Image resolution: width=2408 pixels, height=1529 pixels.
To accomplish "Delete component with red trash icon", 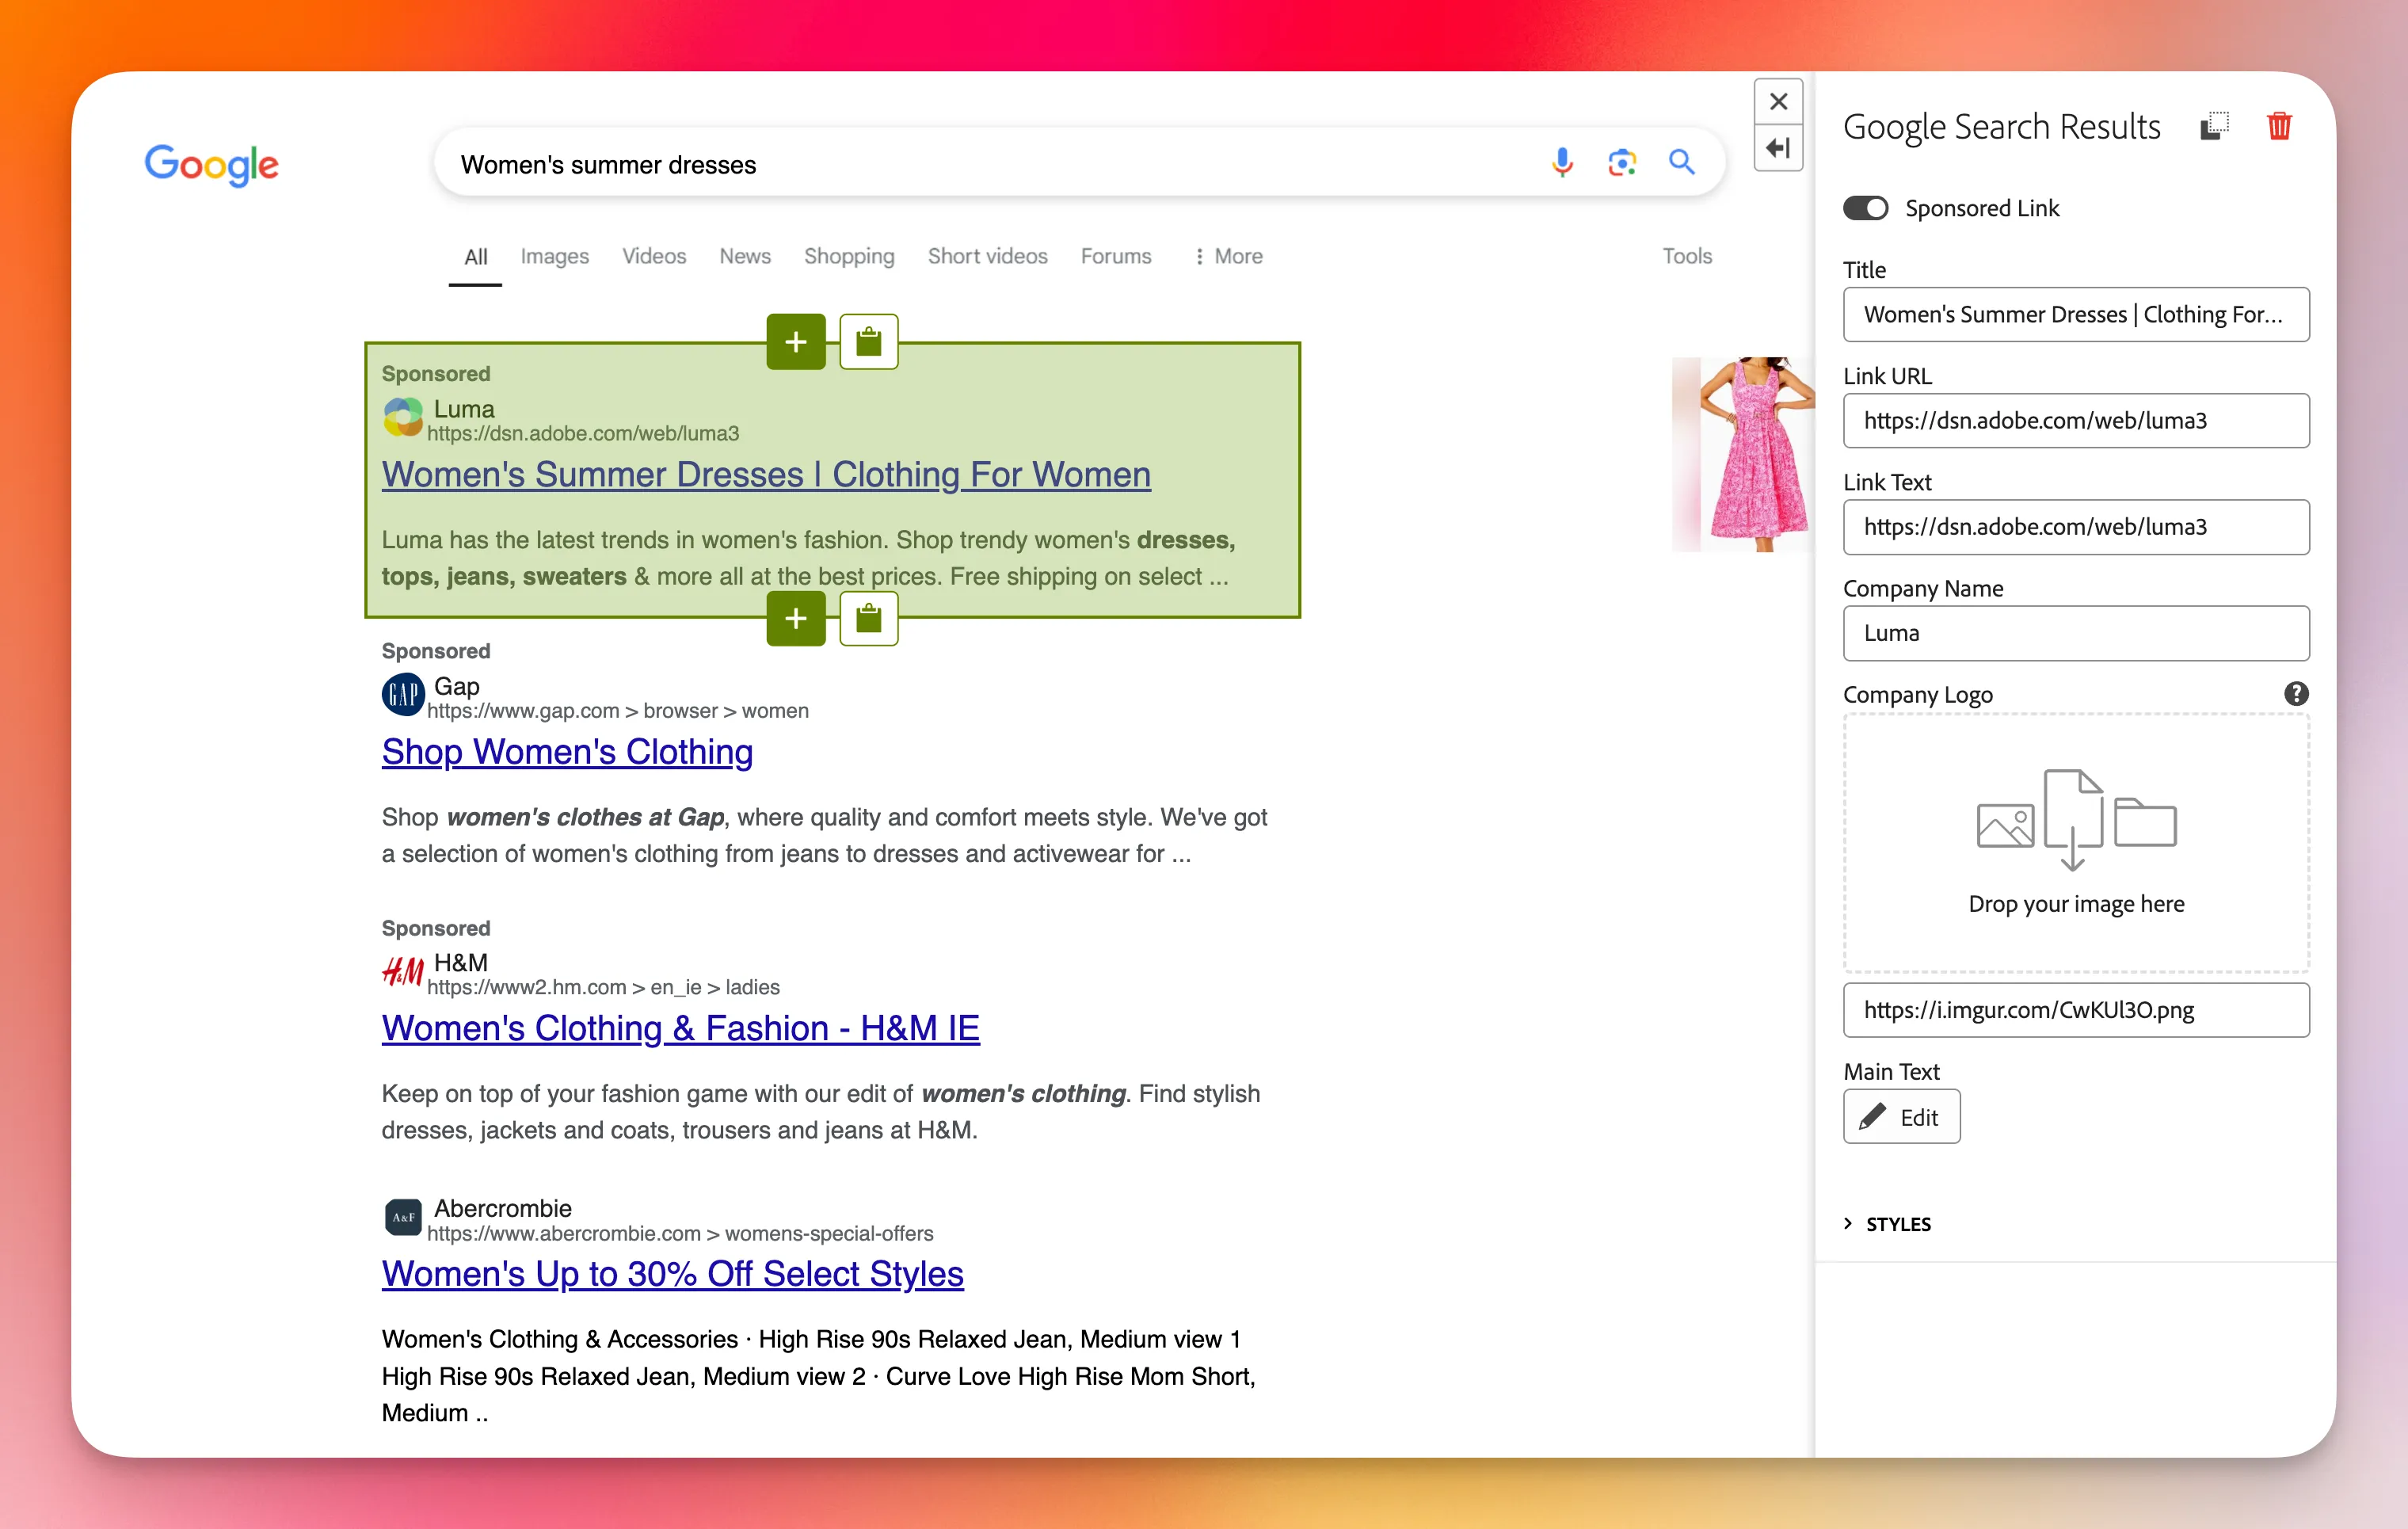I will [2279, 127].
